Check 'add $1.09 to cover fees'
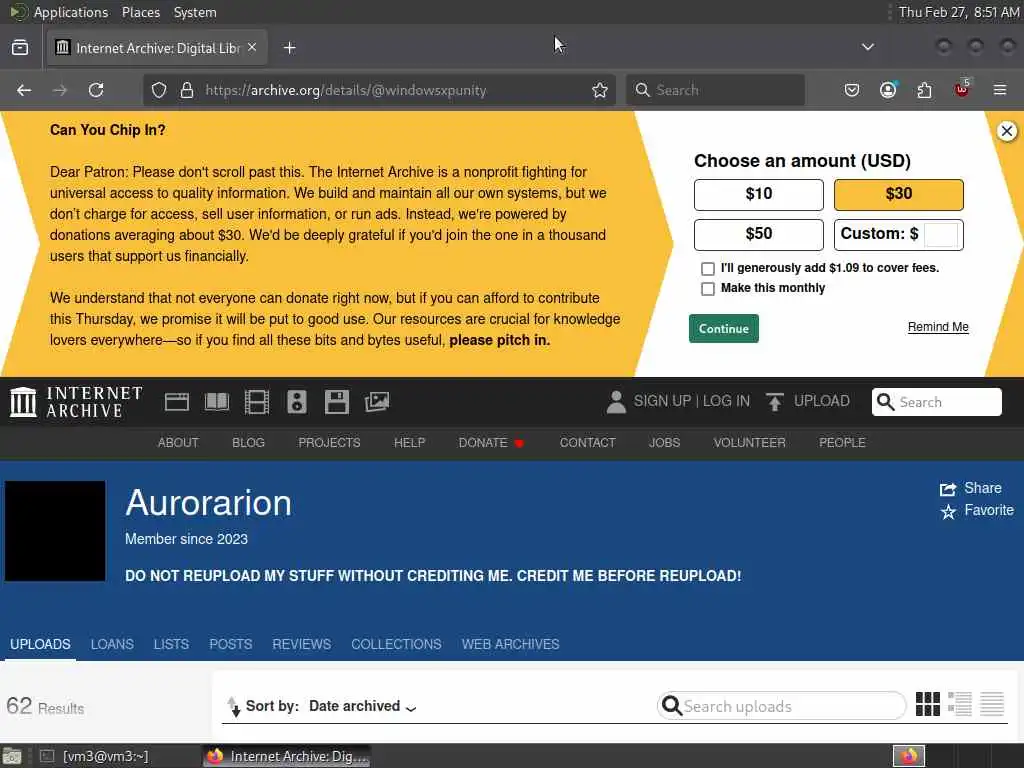 click(x=707, y=268)
